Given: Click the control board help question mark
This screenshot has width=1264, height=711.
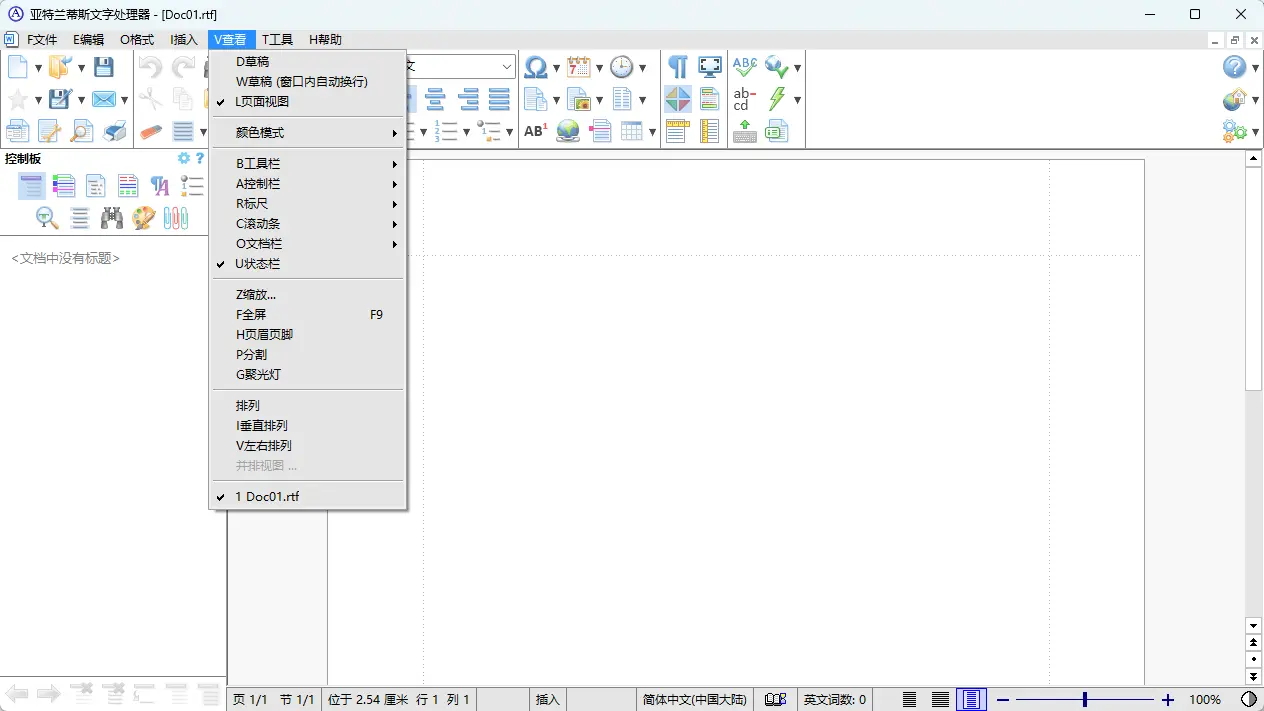Looking at the screenshot, I should point(200,158).
